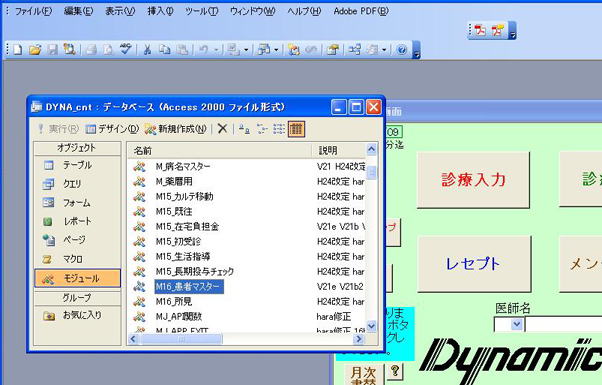The height and width of the screenshot is (385, 602).
Task: Click the Copy toolbar icon
Action: click(165, 50)
